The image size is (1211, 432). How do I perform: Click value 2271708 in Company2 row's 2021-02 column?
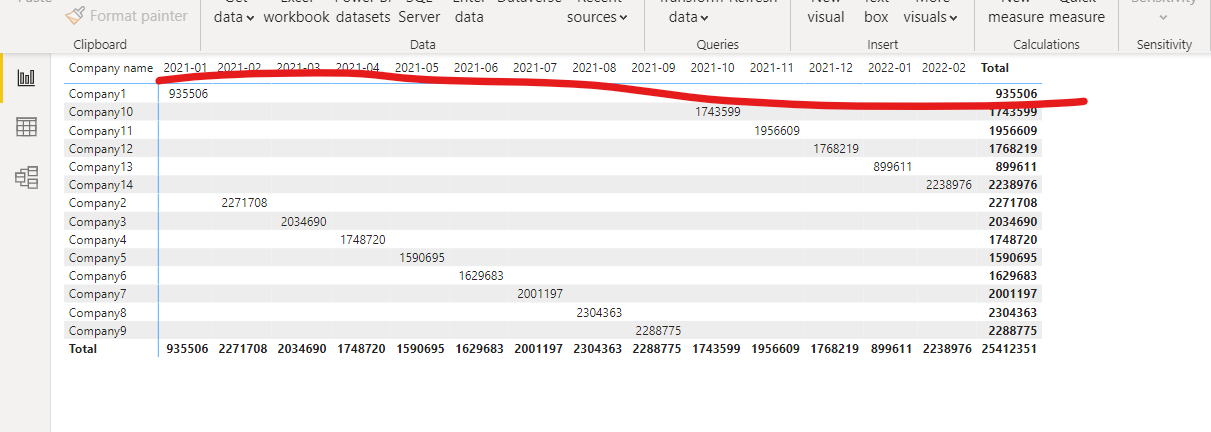click(x=244, y=203)
